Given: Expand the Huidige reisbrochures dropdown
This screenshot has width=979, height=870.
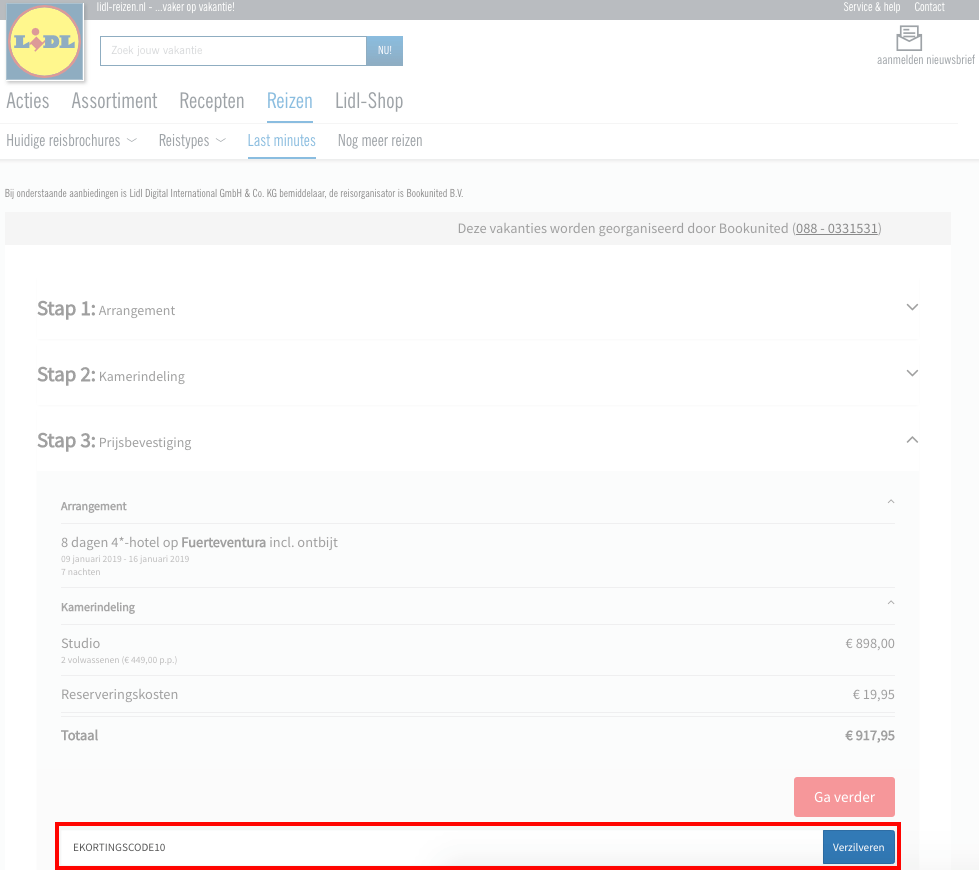Looking at the screenshot, I should coord(71,141).
